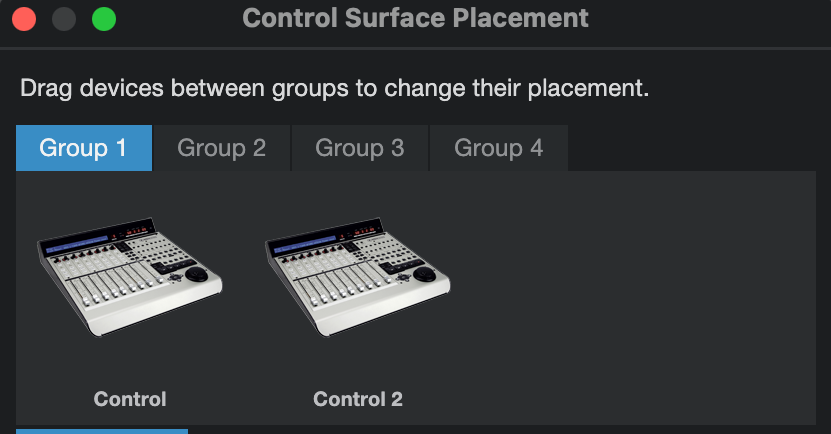Open the Group 3 tab
Image resolution: width=831 pixels, height=434 pixels.
tap(359, 149)
